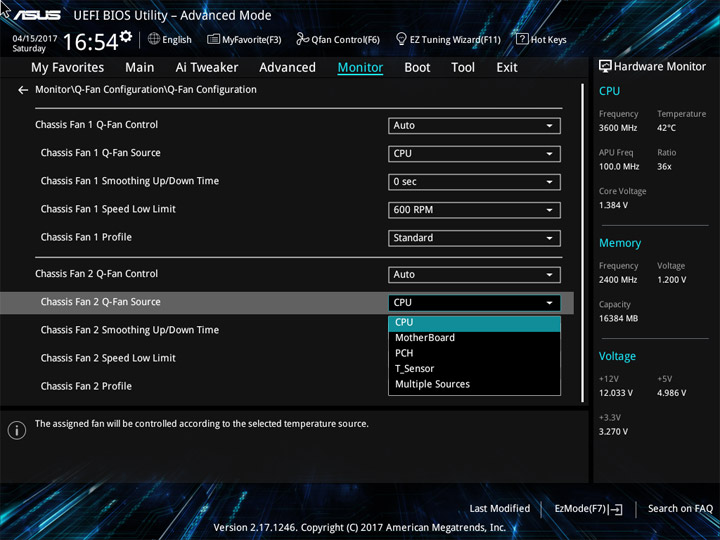
Task: Select Chassis Fan 2 Q-Fan Source row label
Action: [101, 302]
